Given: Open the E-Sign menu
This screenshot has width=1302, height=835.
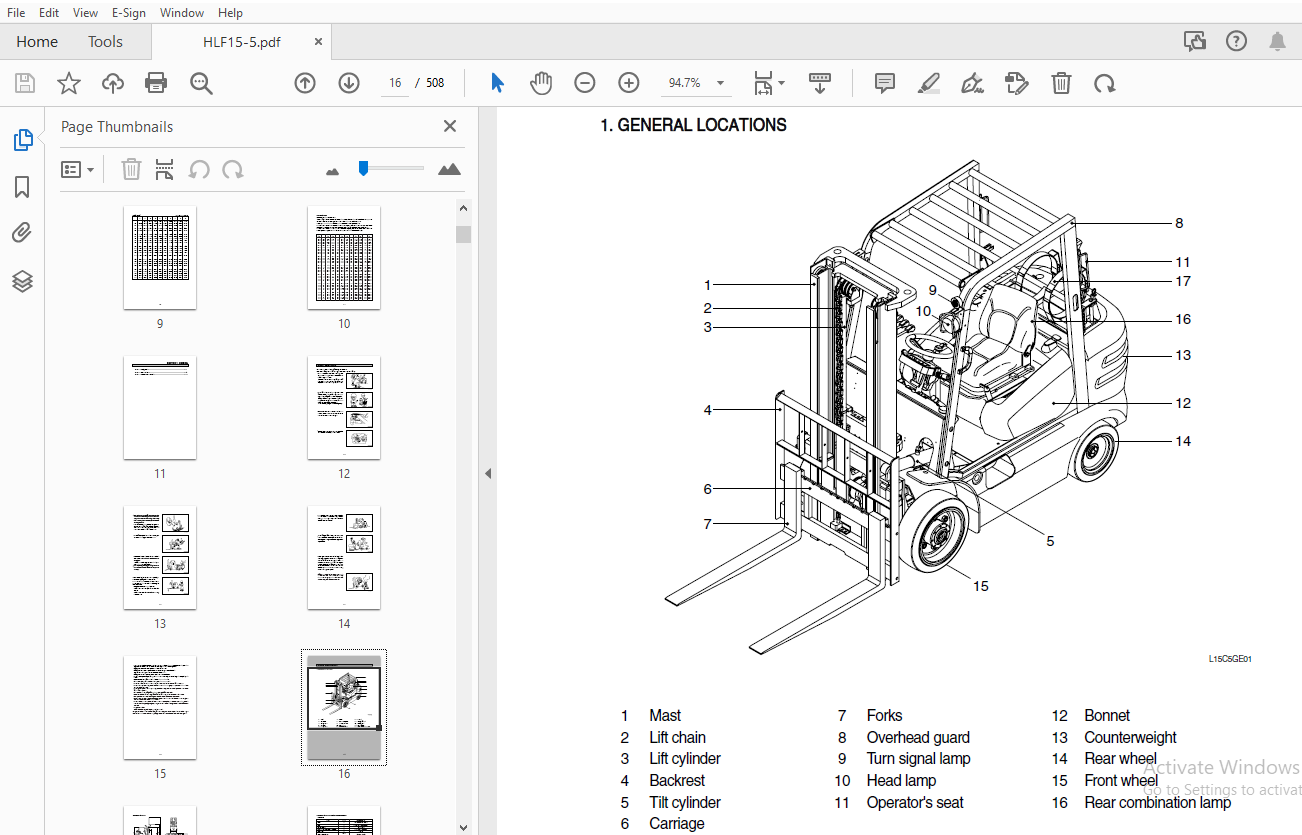Looking at the screenshot, I should coord(129,13).
